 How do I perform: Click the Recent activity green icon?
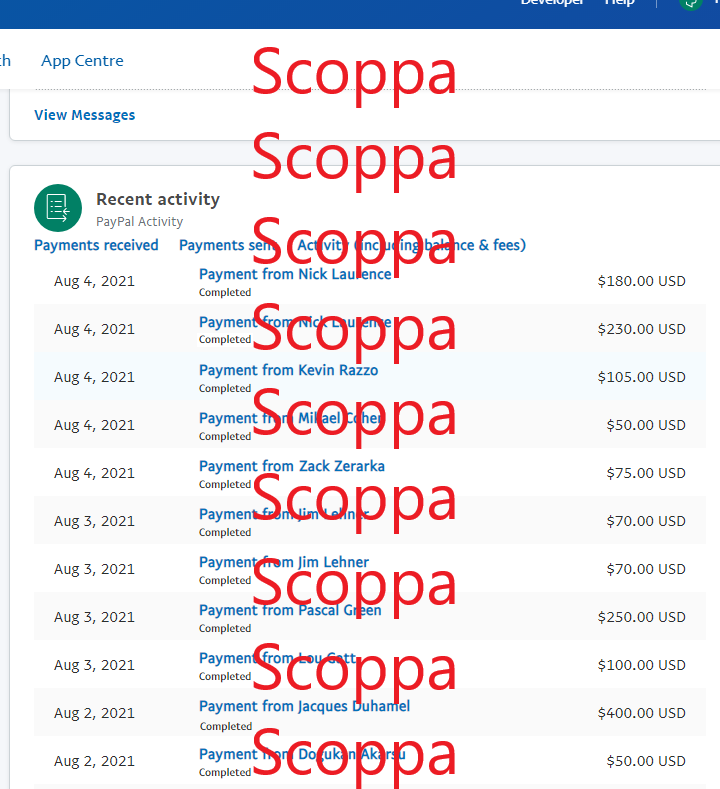pyautogui.click(x=58, y=208)
